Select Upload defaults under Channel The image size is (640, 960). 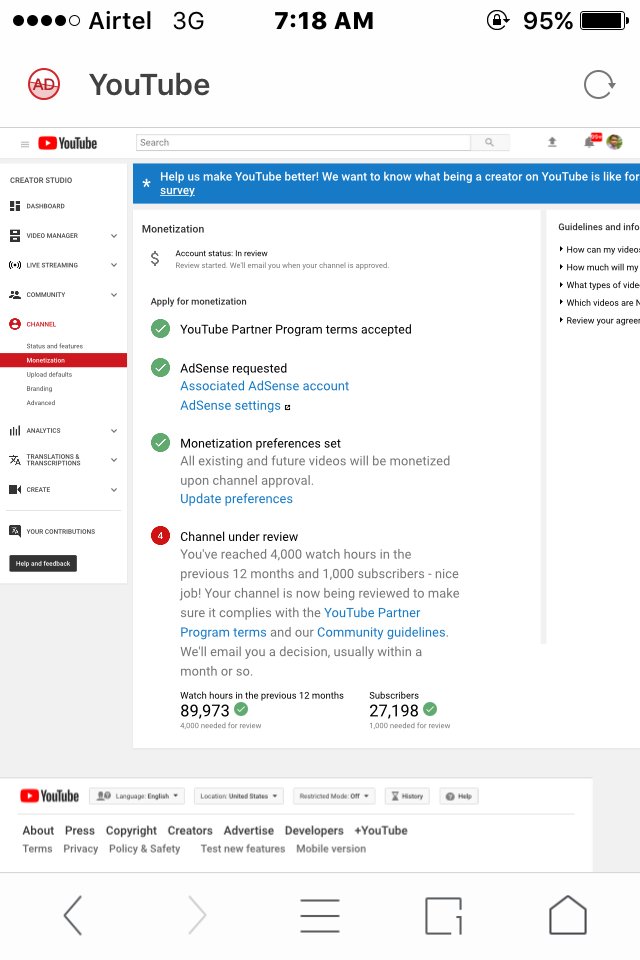pyautogui.click(x=49, y=374)
